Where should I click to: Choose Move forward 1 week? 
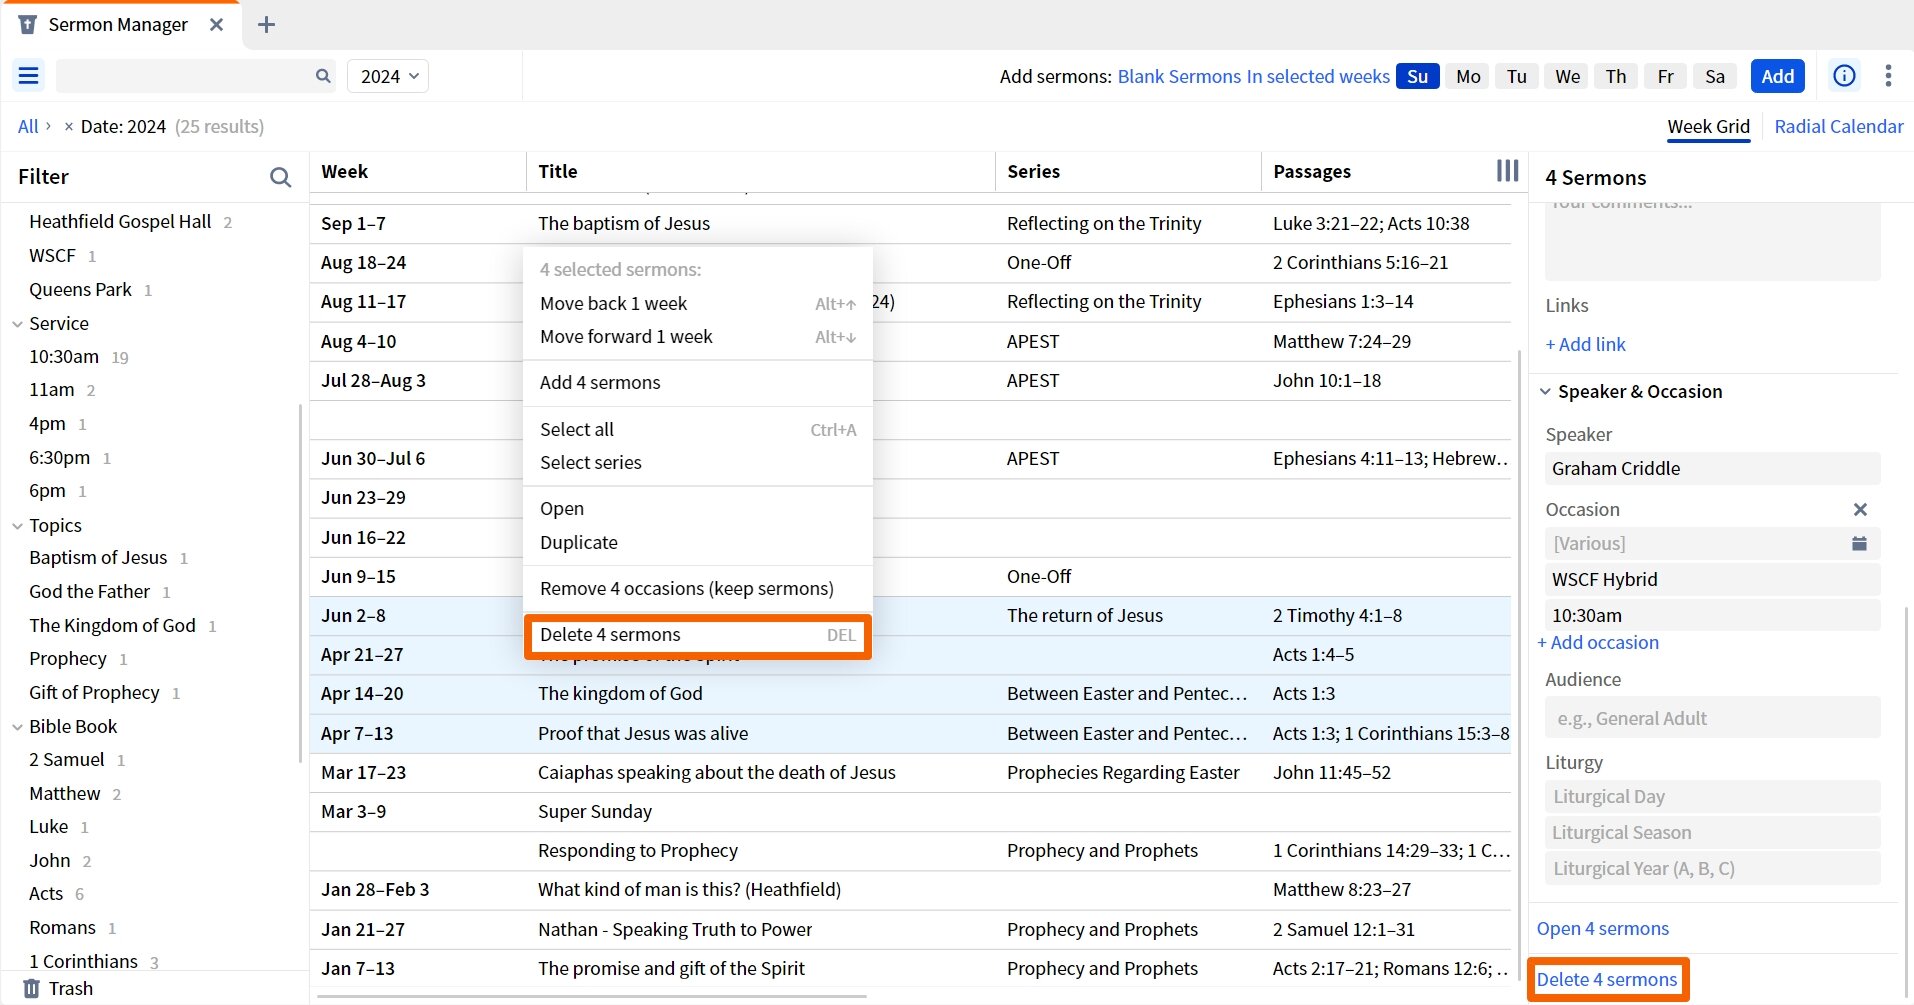pyautogui.click(x=698, y=337)
